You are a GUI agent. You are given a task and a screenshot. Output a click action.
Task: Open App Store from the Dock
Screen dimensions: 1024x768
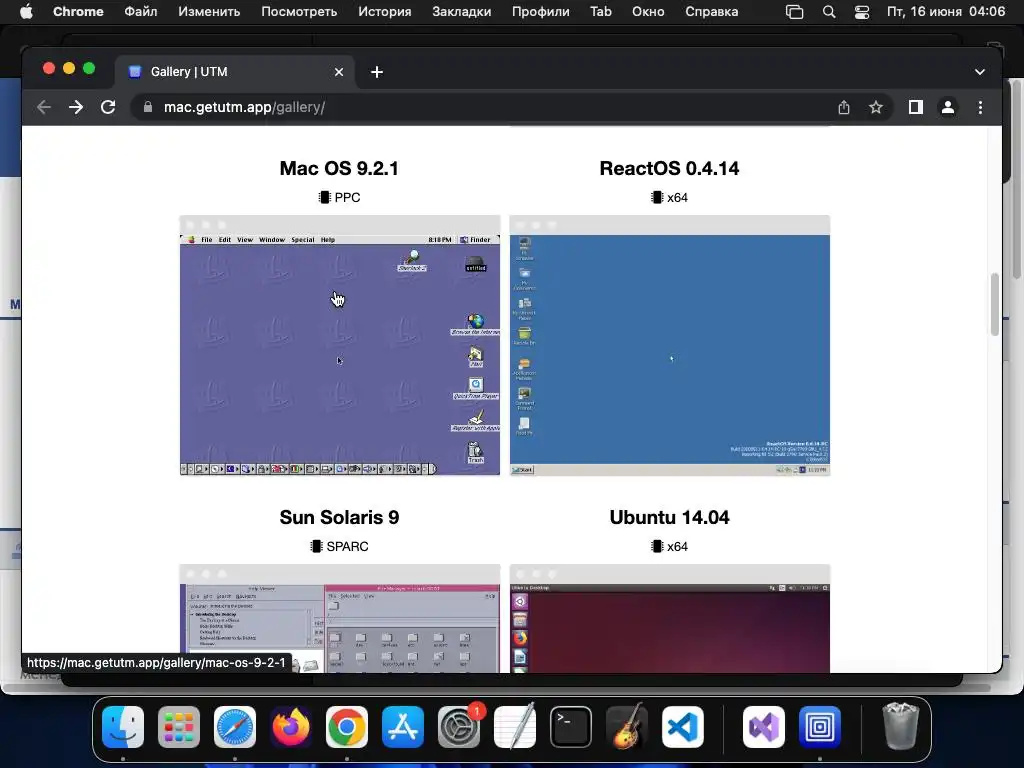(x=403, y=727)
